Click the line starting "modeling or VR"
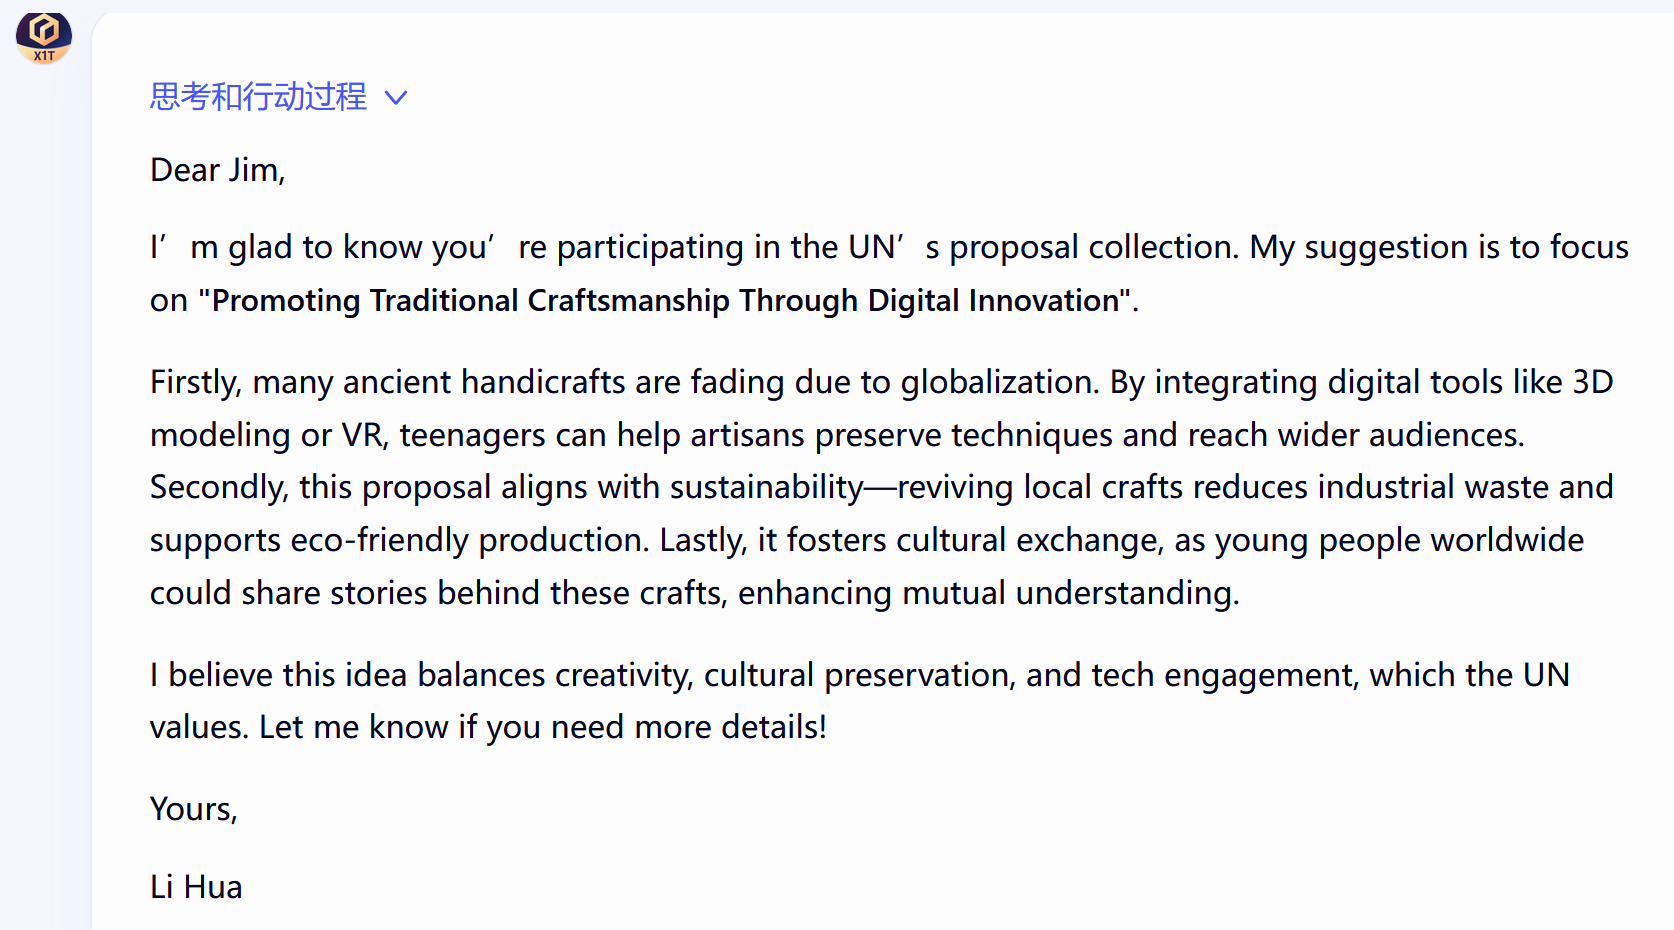1674x930 pixels. [x=837, y=435]
